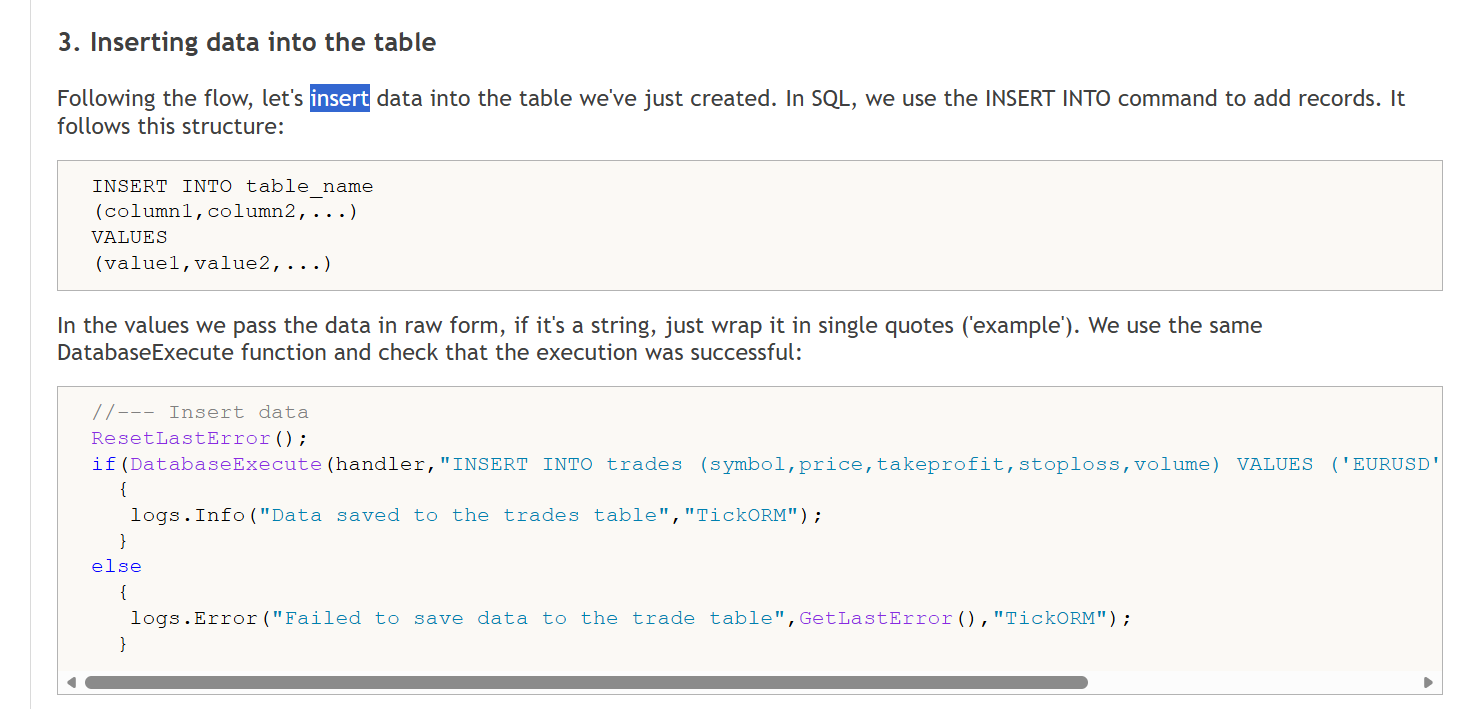Click "logs.Error" in the code block
The height and width of the screenshot is (709, 1460).
pos(194,618)
